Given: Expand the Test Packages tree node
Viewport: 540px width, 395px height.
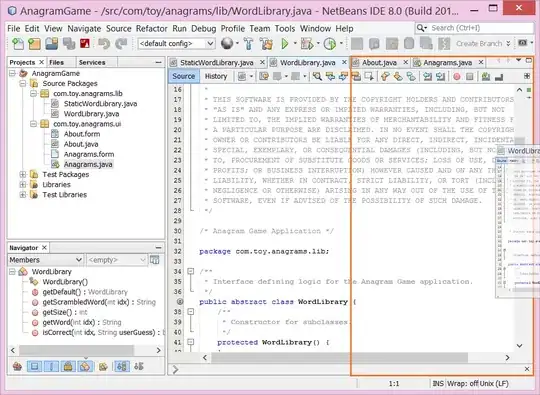Looking at the screenshot, I should coord(23,174).
